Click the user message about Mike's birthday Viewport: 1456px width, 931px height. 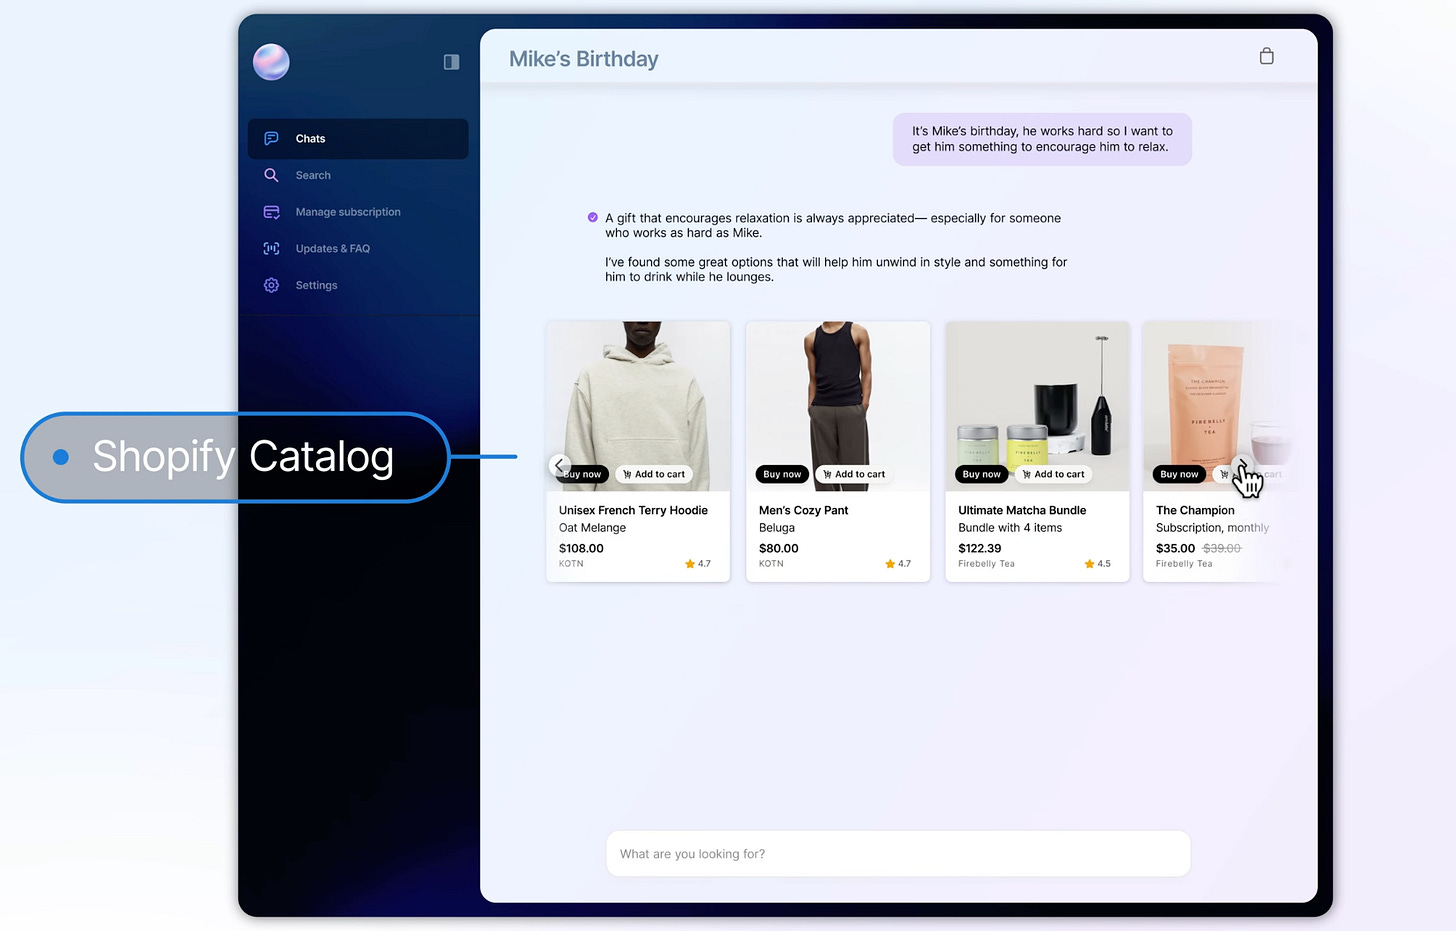point(1042,139)
